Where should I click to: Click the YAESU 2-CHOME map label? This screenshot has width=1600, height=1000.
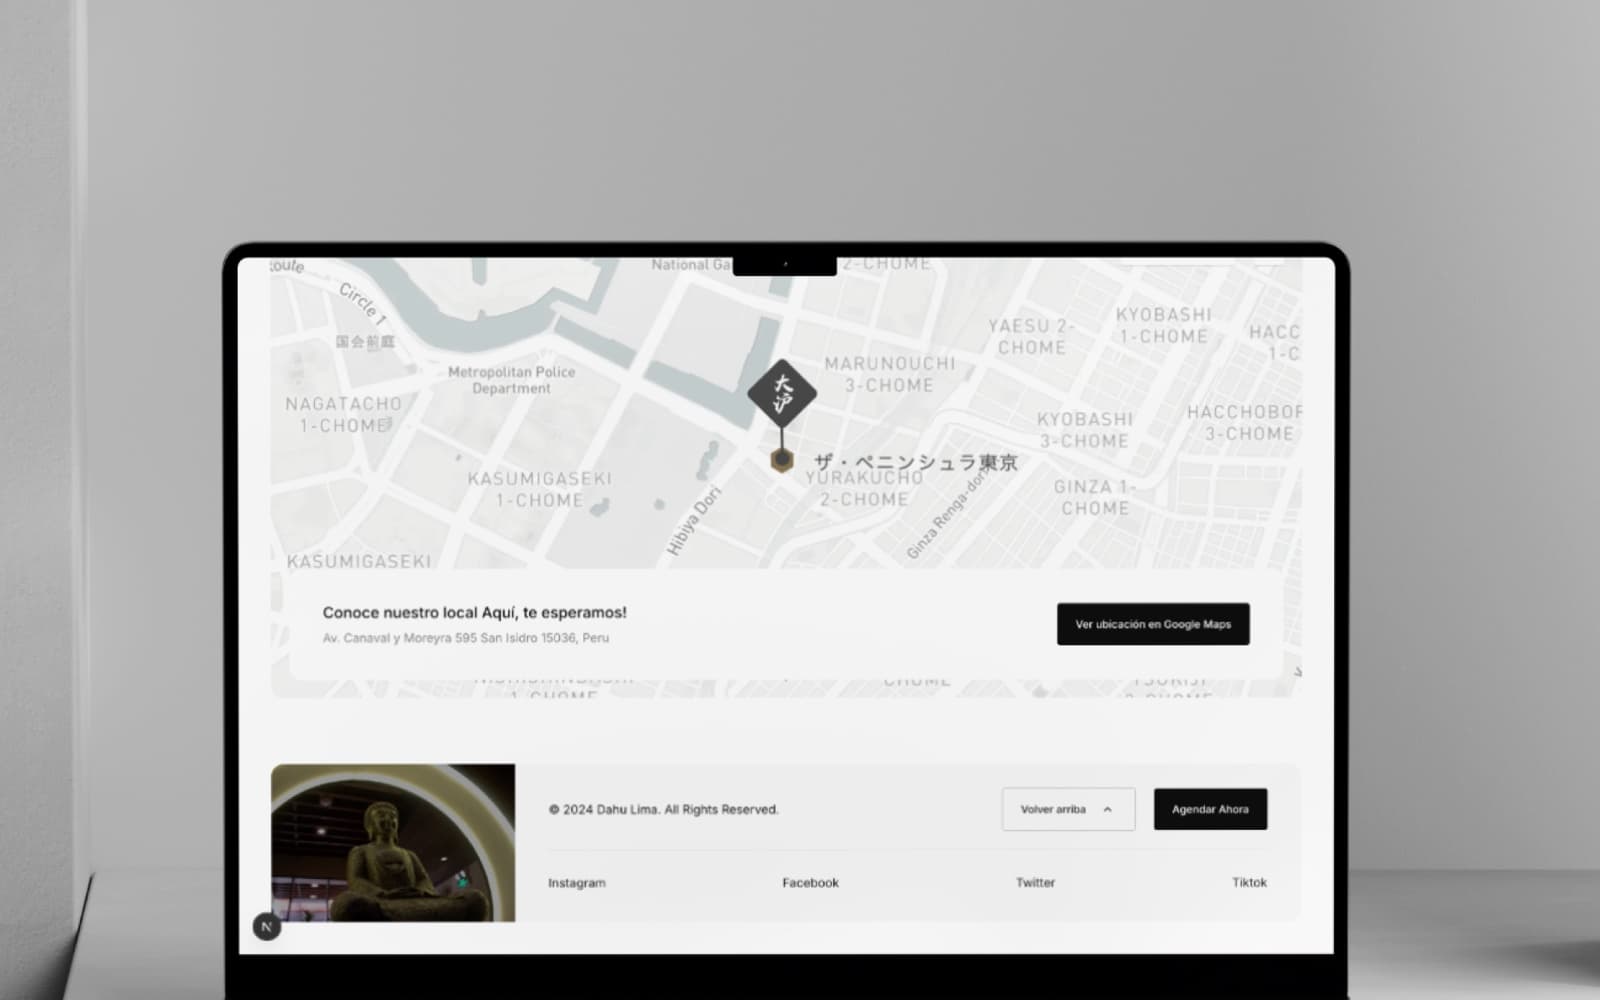(x=1033, y=336)
